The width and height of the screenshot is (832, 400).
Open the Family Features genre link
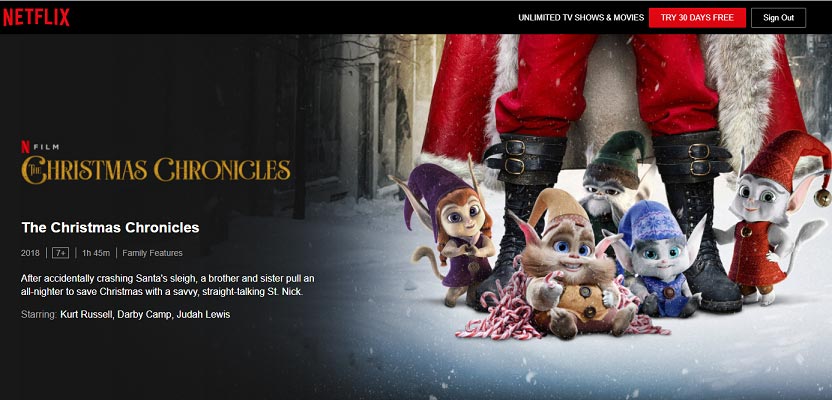[152, 253]
